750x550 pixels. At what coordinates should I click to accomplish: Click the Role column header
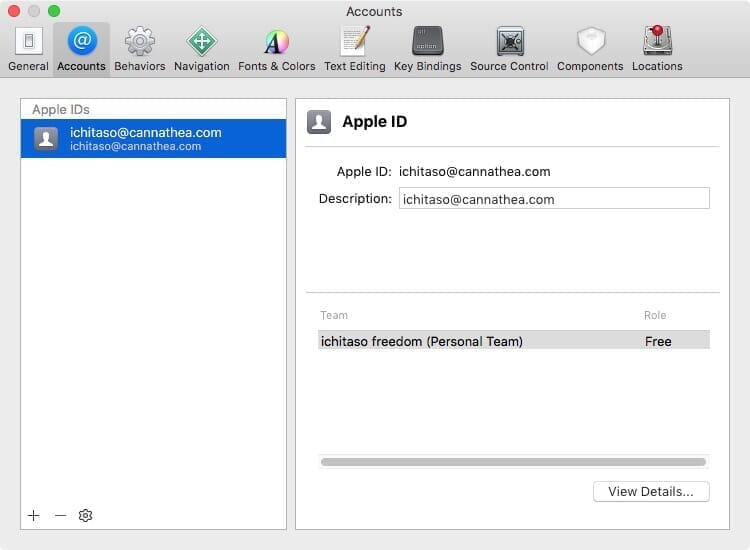coord(655,315)
